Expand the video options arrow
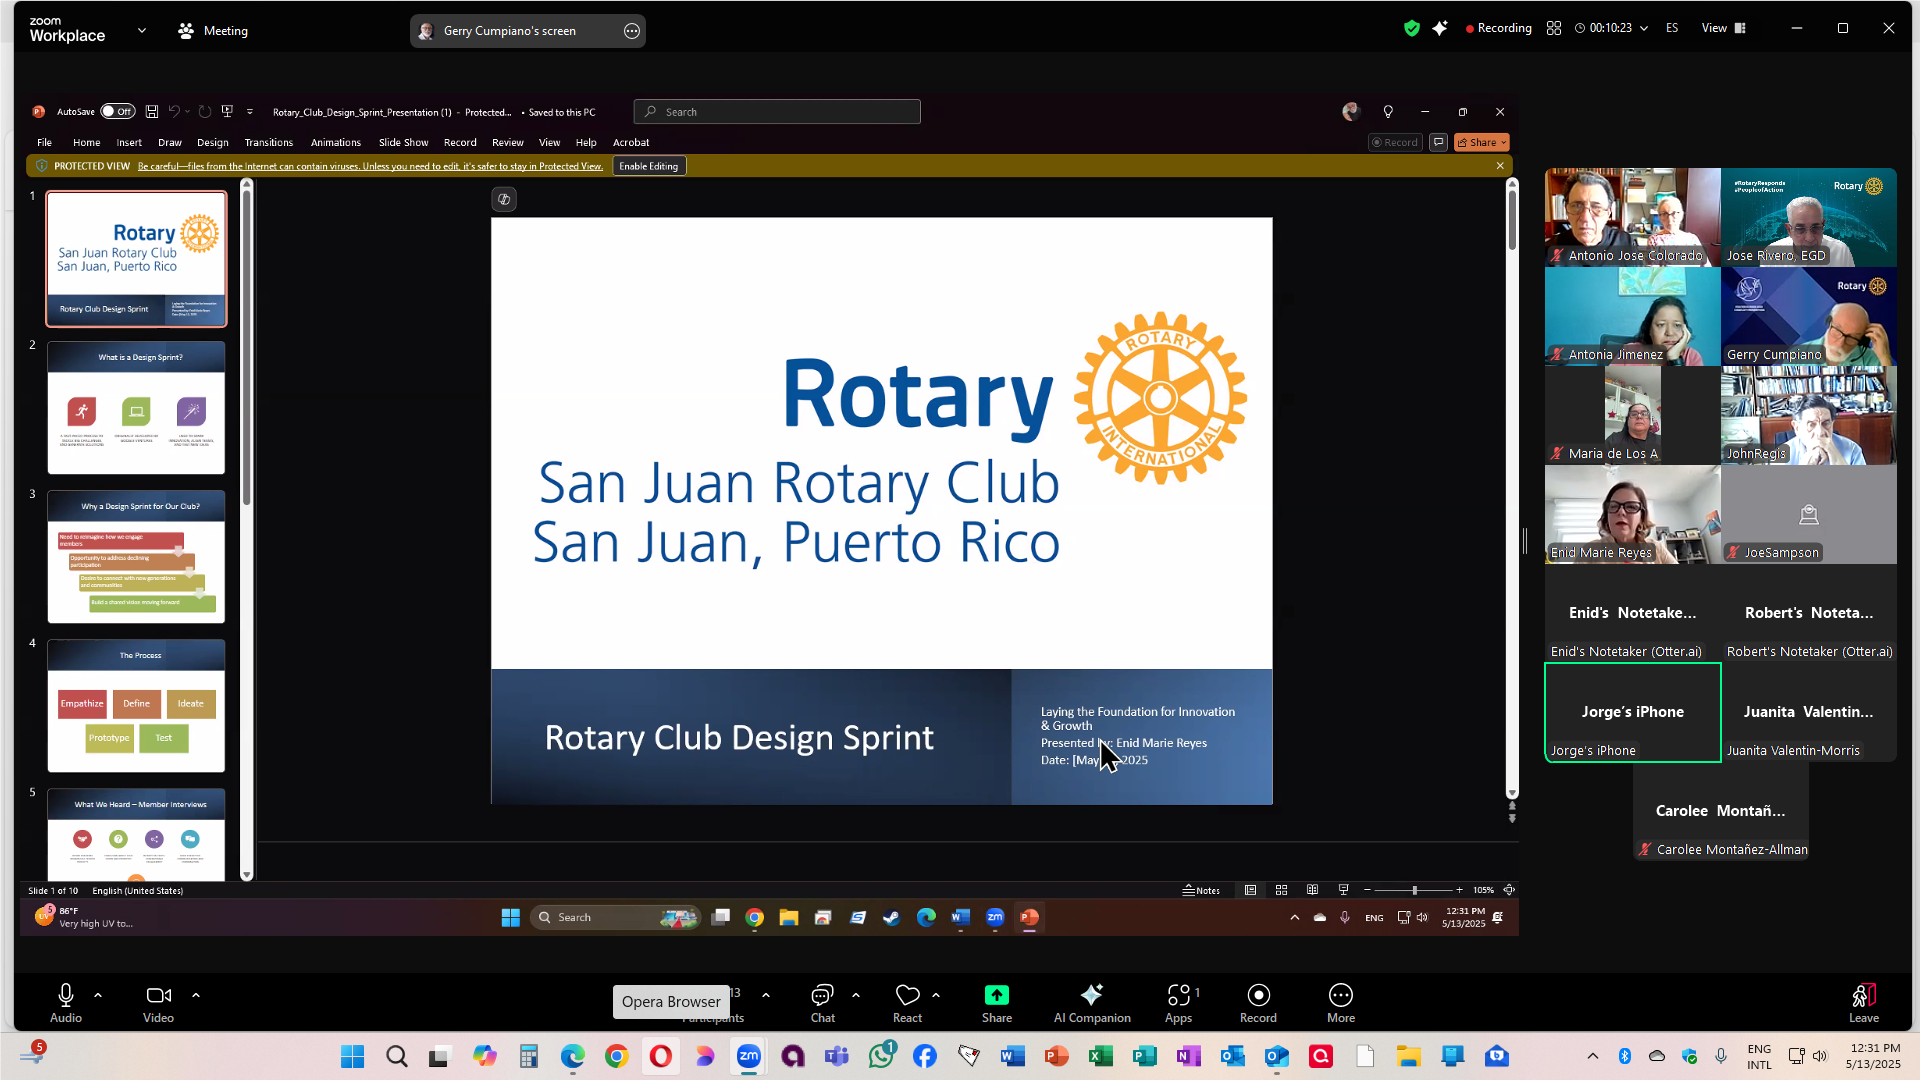1920x1080 pixels. (x=196, y=996)
